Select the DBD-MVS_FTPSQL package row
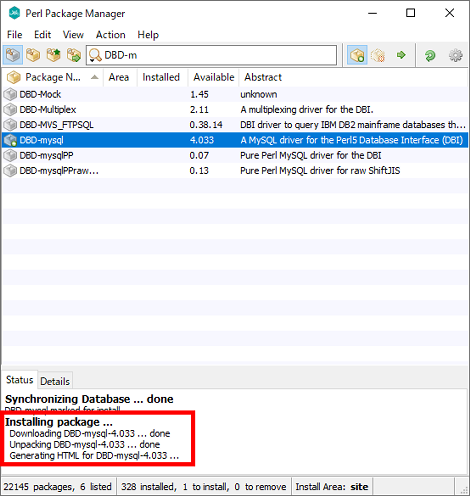470x496 pixels. [x=235, y=125]
